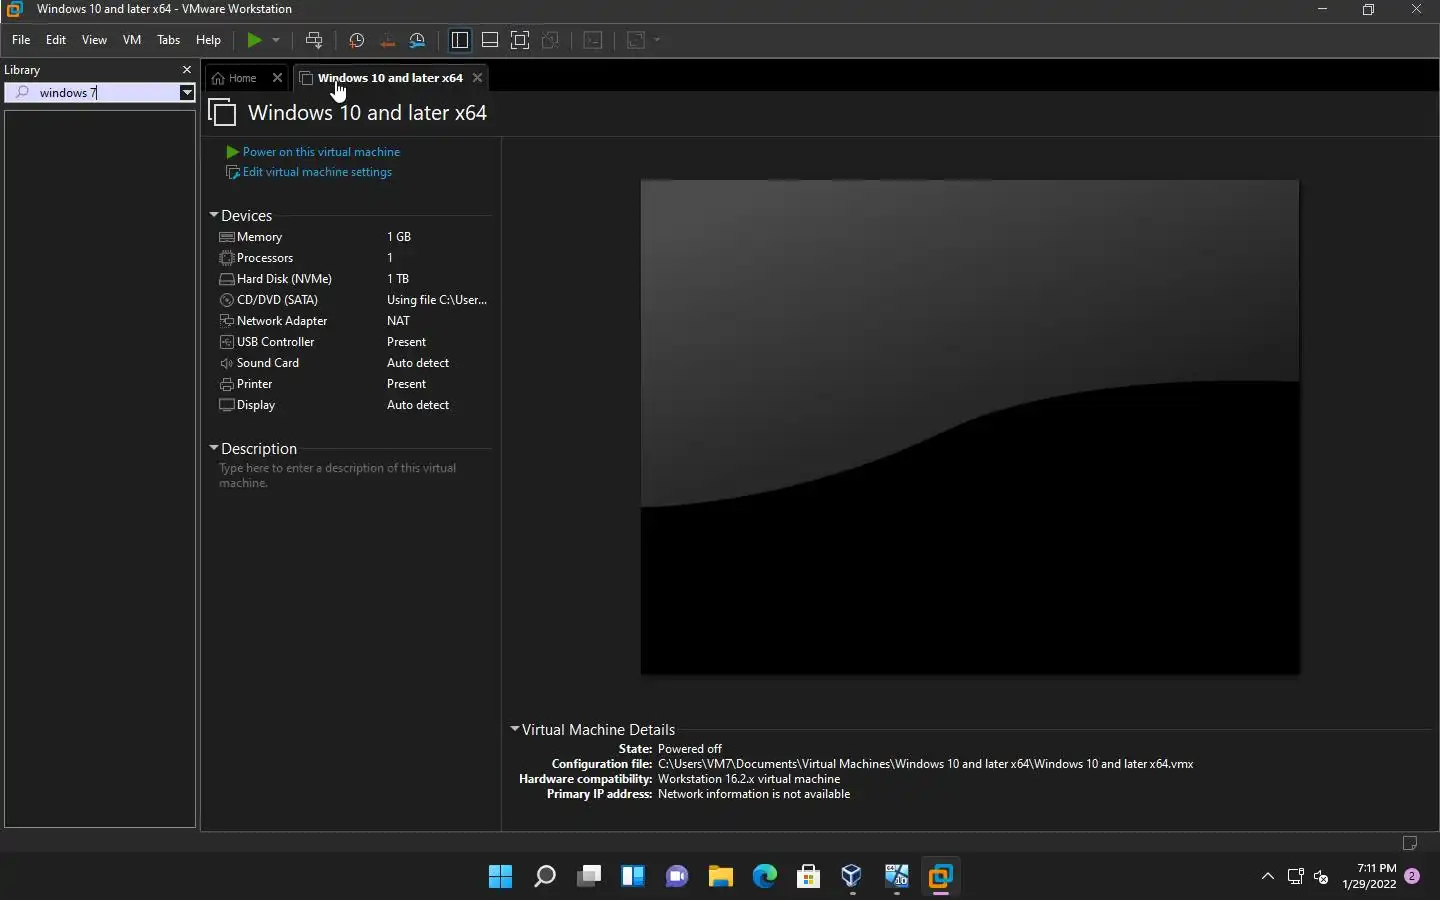Image resolution: width=1440 pixels, height=900 pixels.
Task: Click VMware Workstation taskbar icon
Action: 940,877
